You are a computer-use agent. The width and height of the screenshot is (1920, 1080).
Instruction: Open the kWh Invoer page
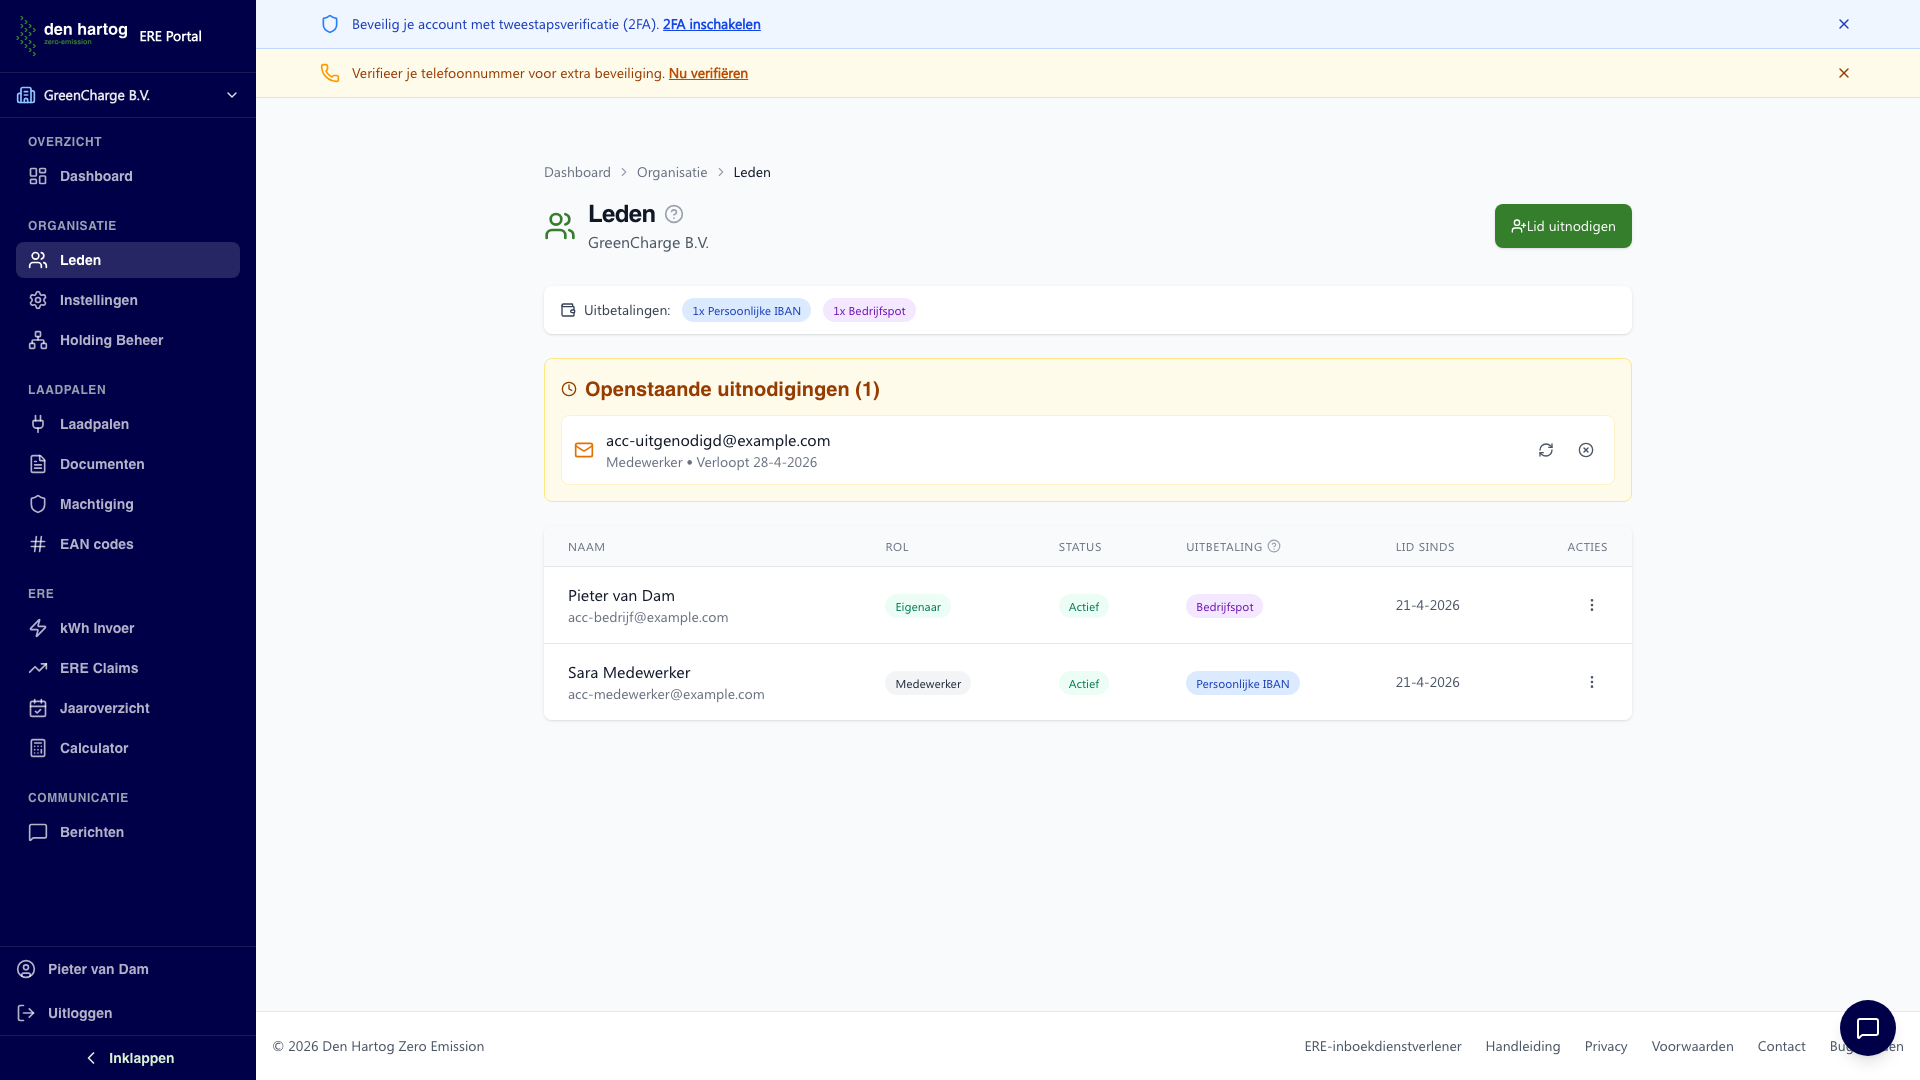pos(128,628)
